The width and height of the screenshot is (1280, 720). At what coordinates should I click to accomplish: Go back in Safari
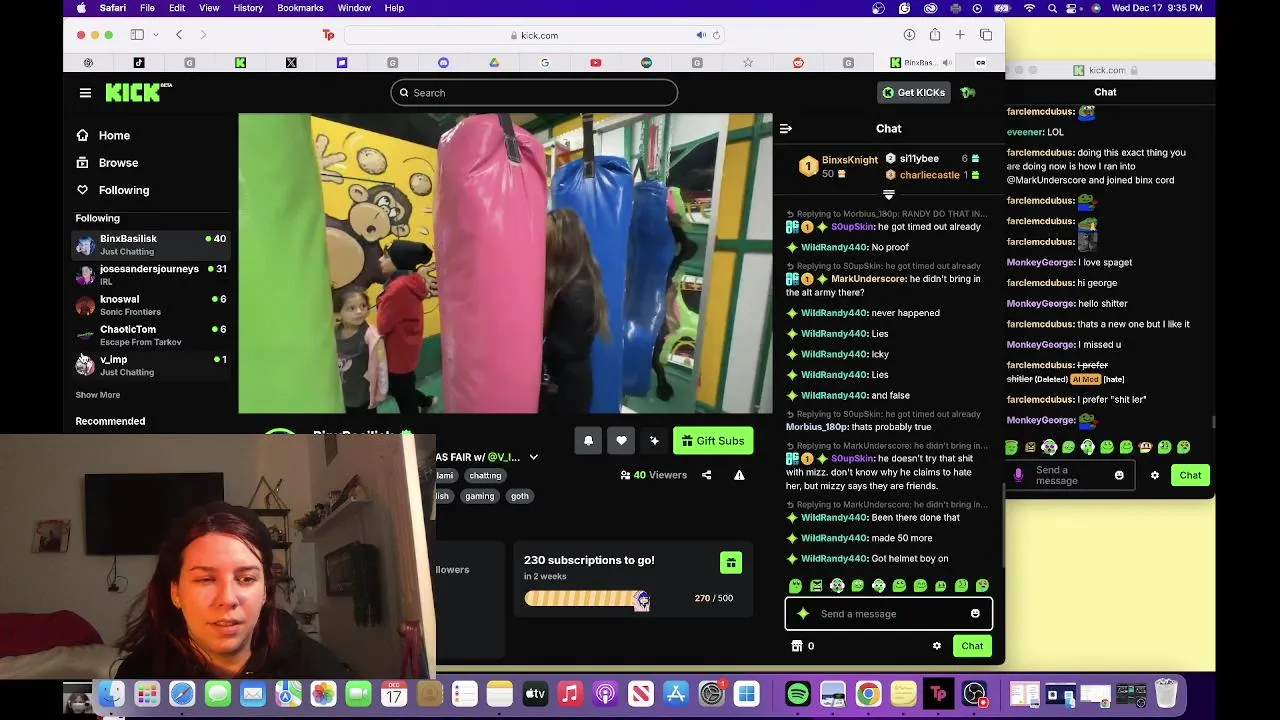179,35
